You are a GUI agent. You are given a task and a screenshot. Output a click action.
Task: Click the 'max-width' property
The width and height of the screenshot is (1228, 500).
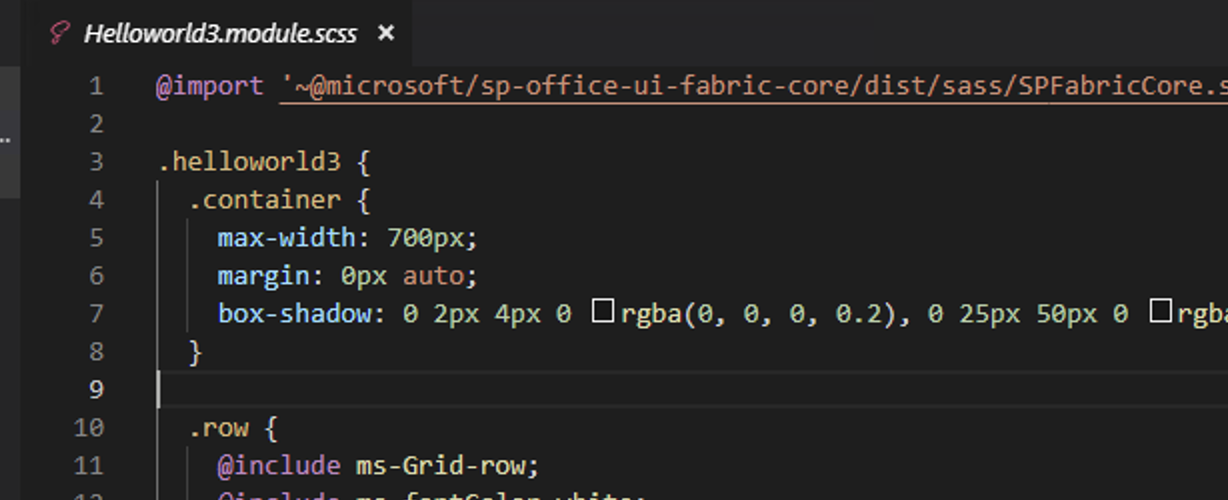tap(286, 238)
